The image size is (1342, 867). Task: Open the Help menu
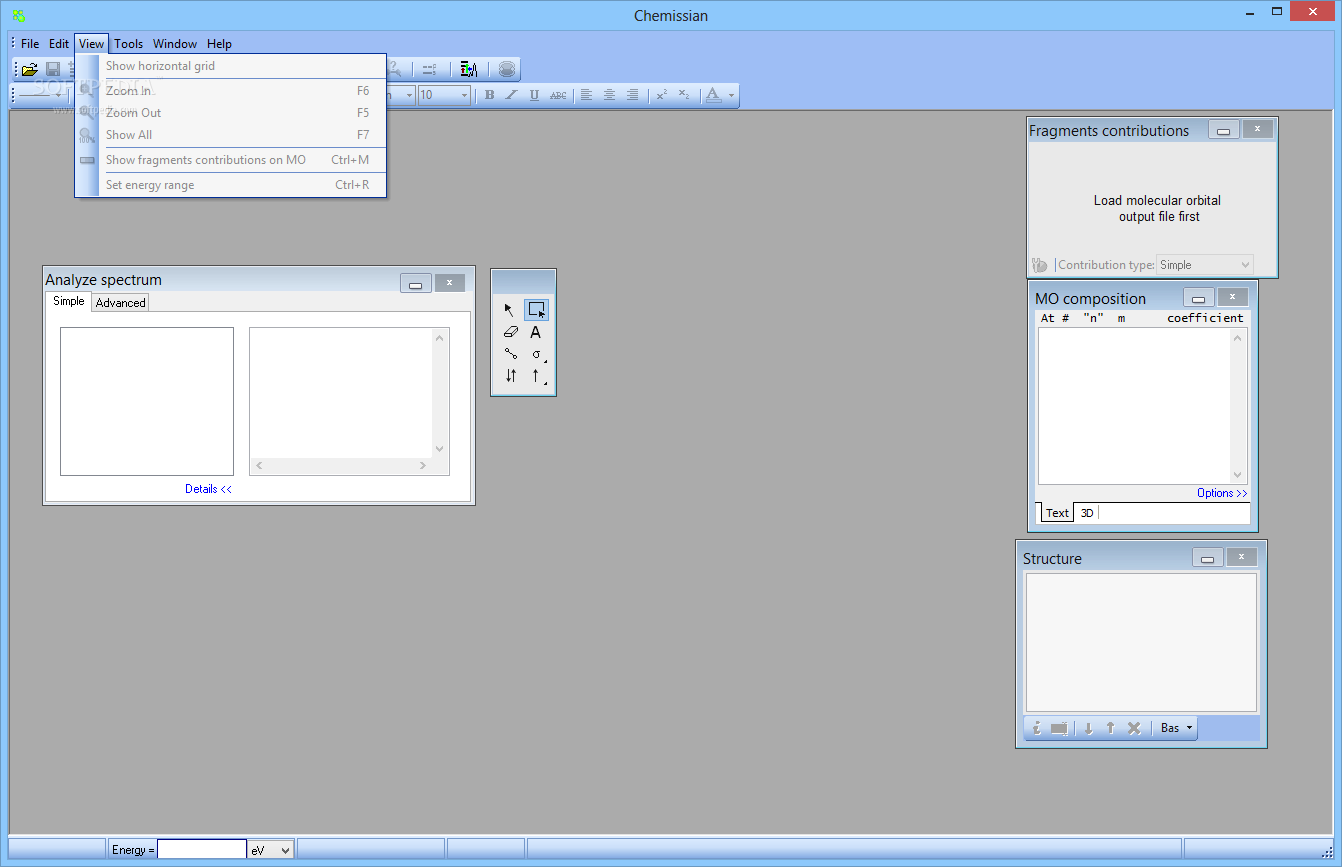point(219,43)
